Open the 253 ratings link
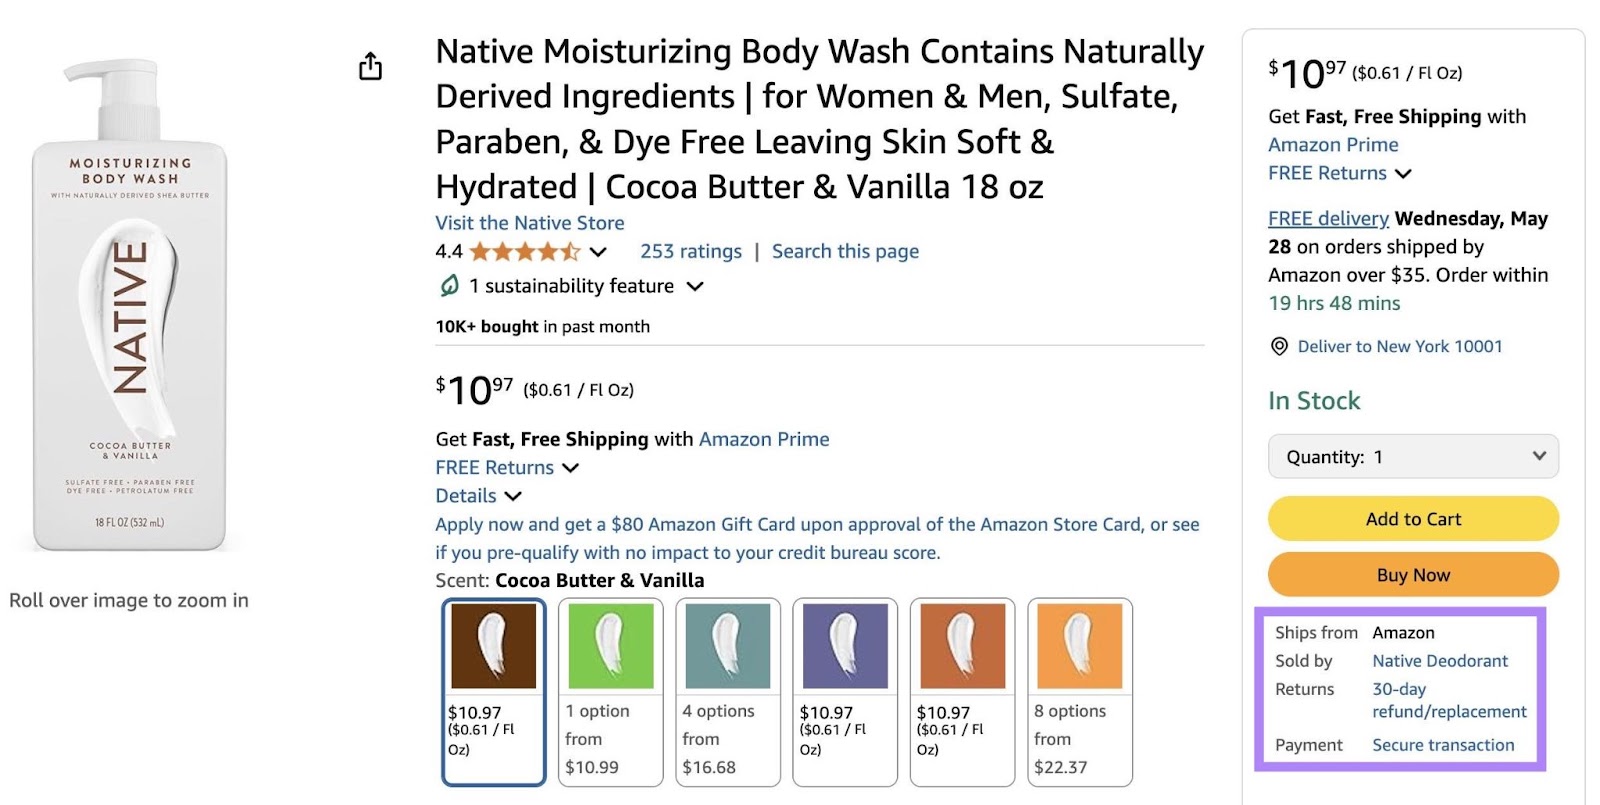The image size is (1600, 805). pos(691,251)
